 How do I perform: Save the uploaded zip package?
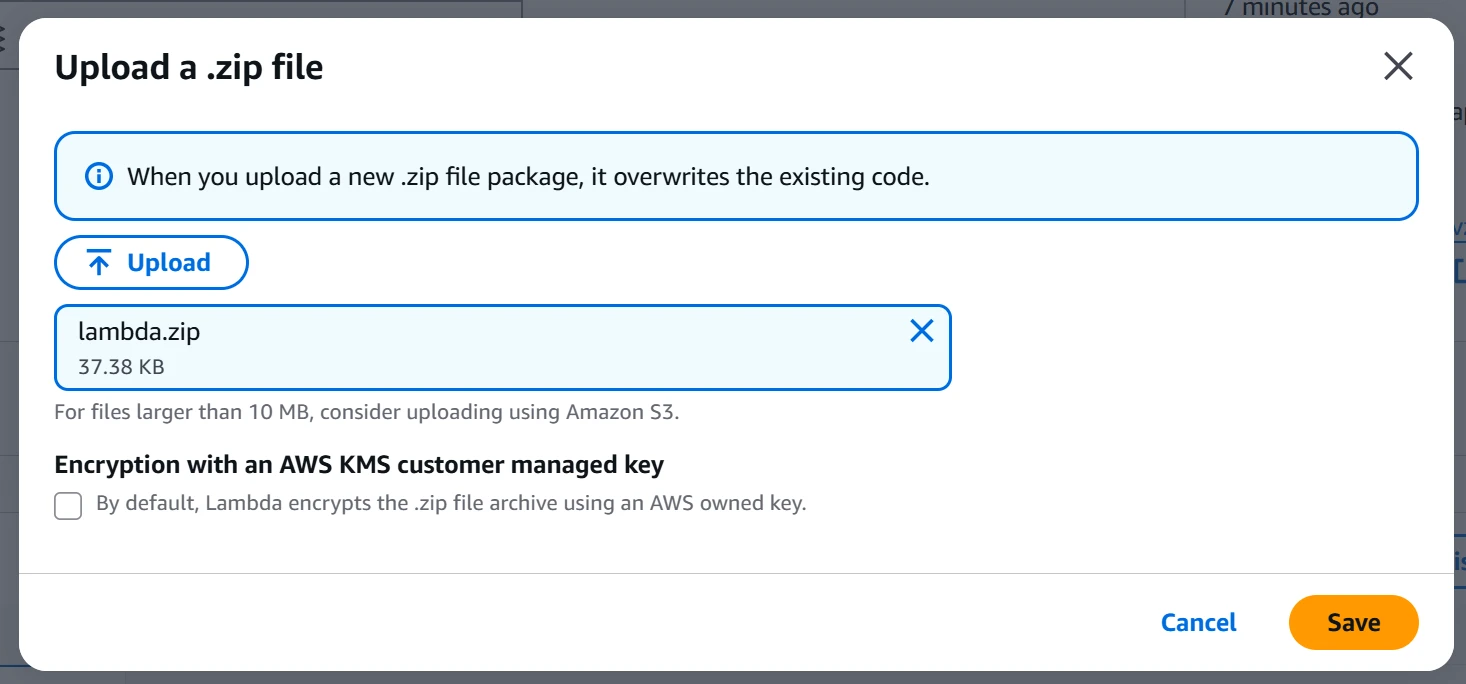(1353, 622)
